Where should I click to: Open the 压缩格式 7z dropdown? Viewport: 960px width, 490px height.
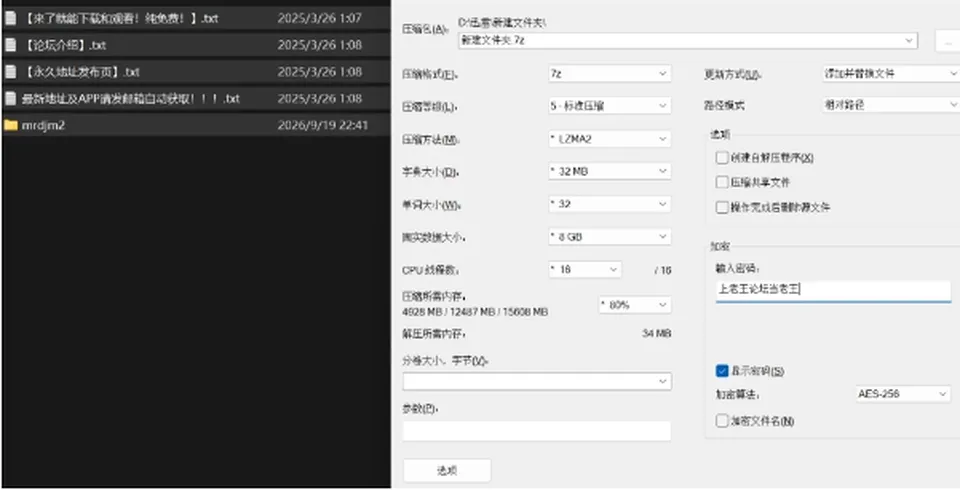pyautogui.click(x=609, y=74)
